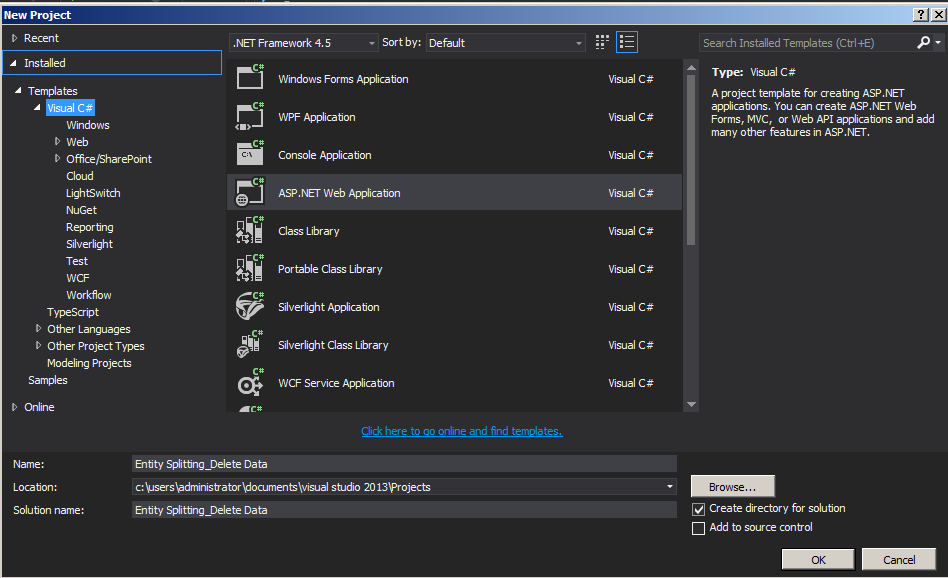Select the Windows Forms Application template icon
Screen dimensions: 948x578
coord(249,79)
